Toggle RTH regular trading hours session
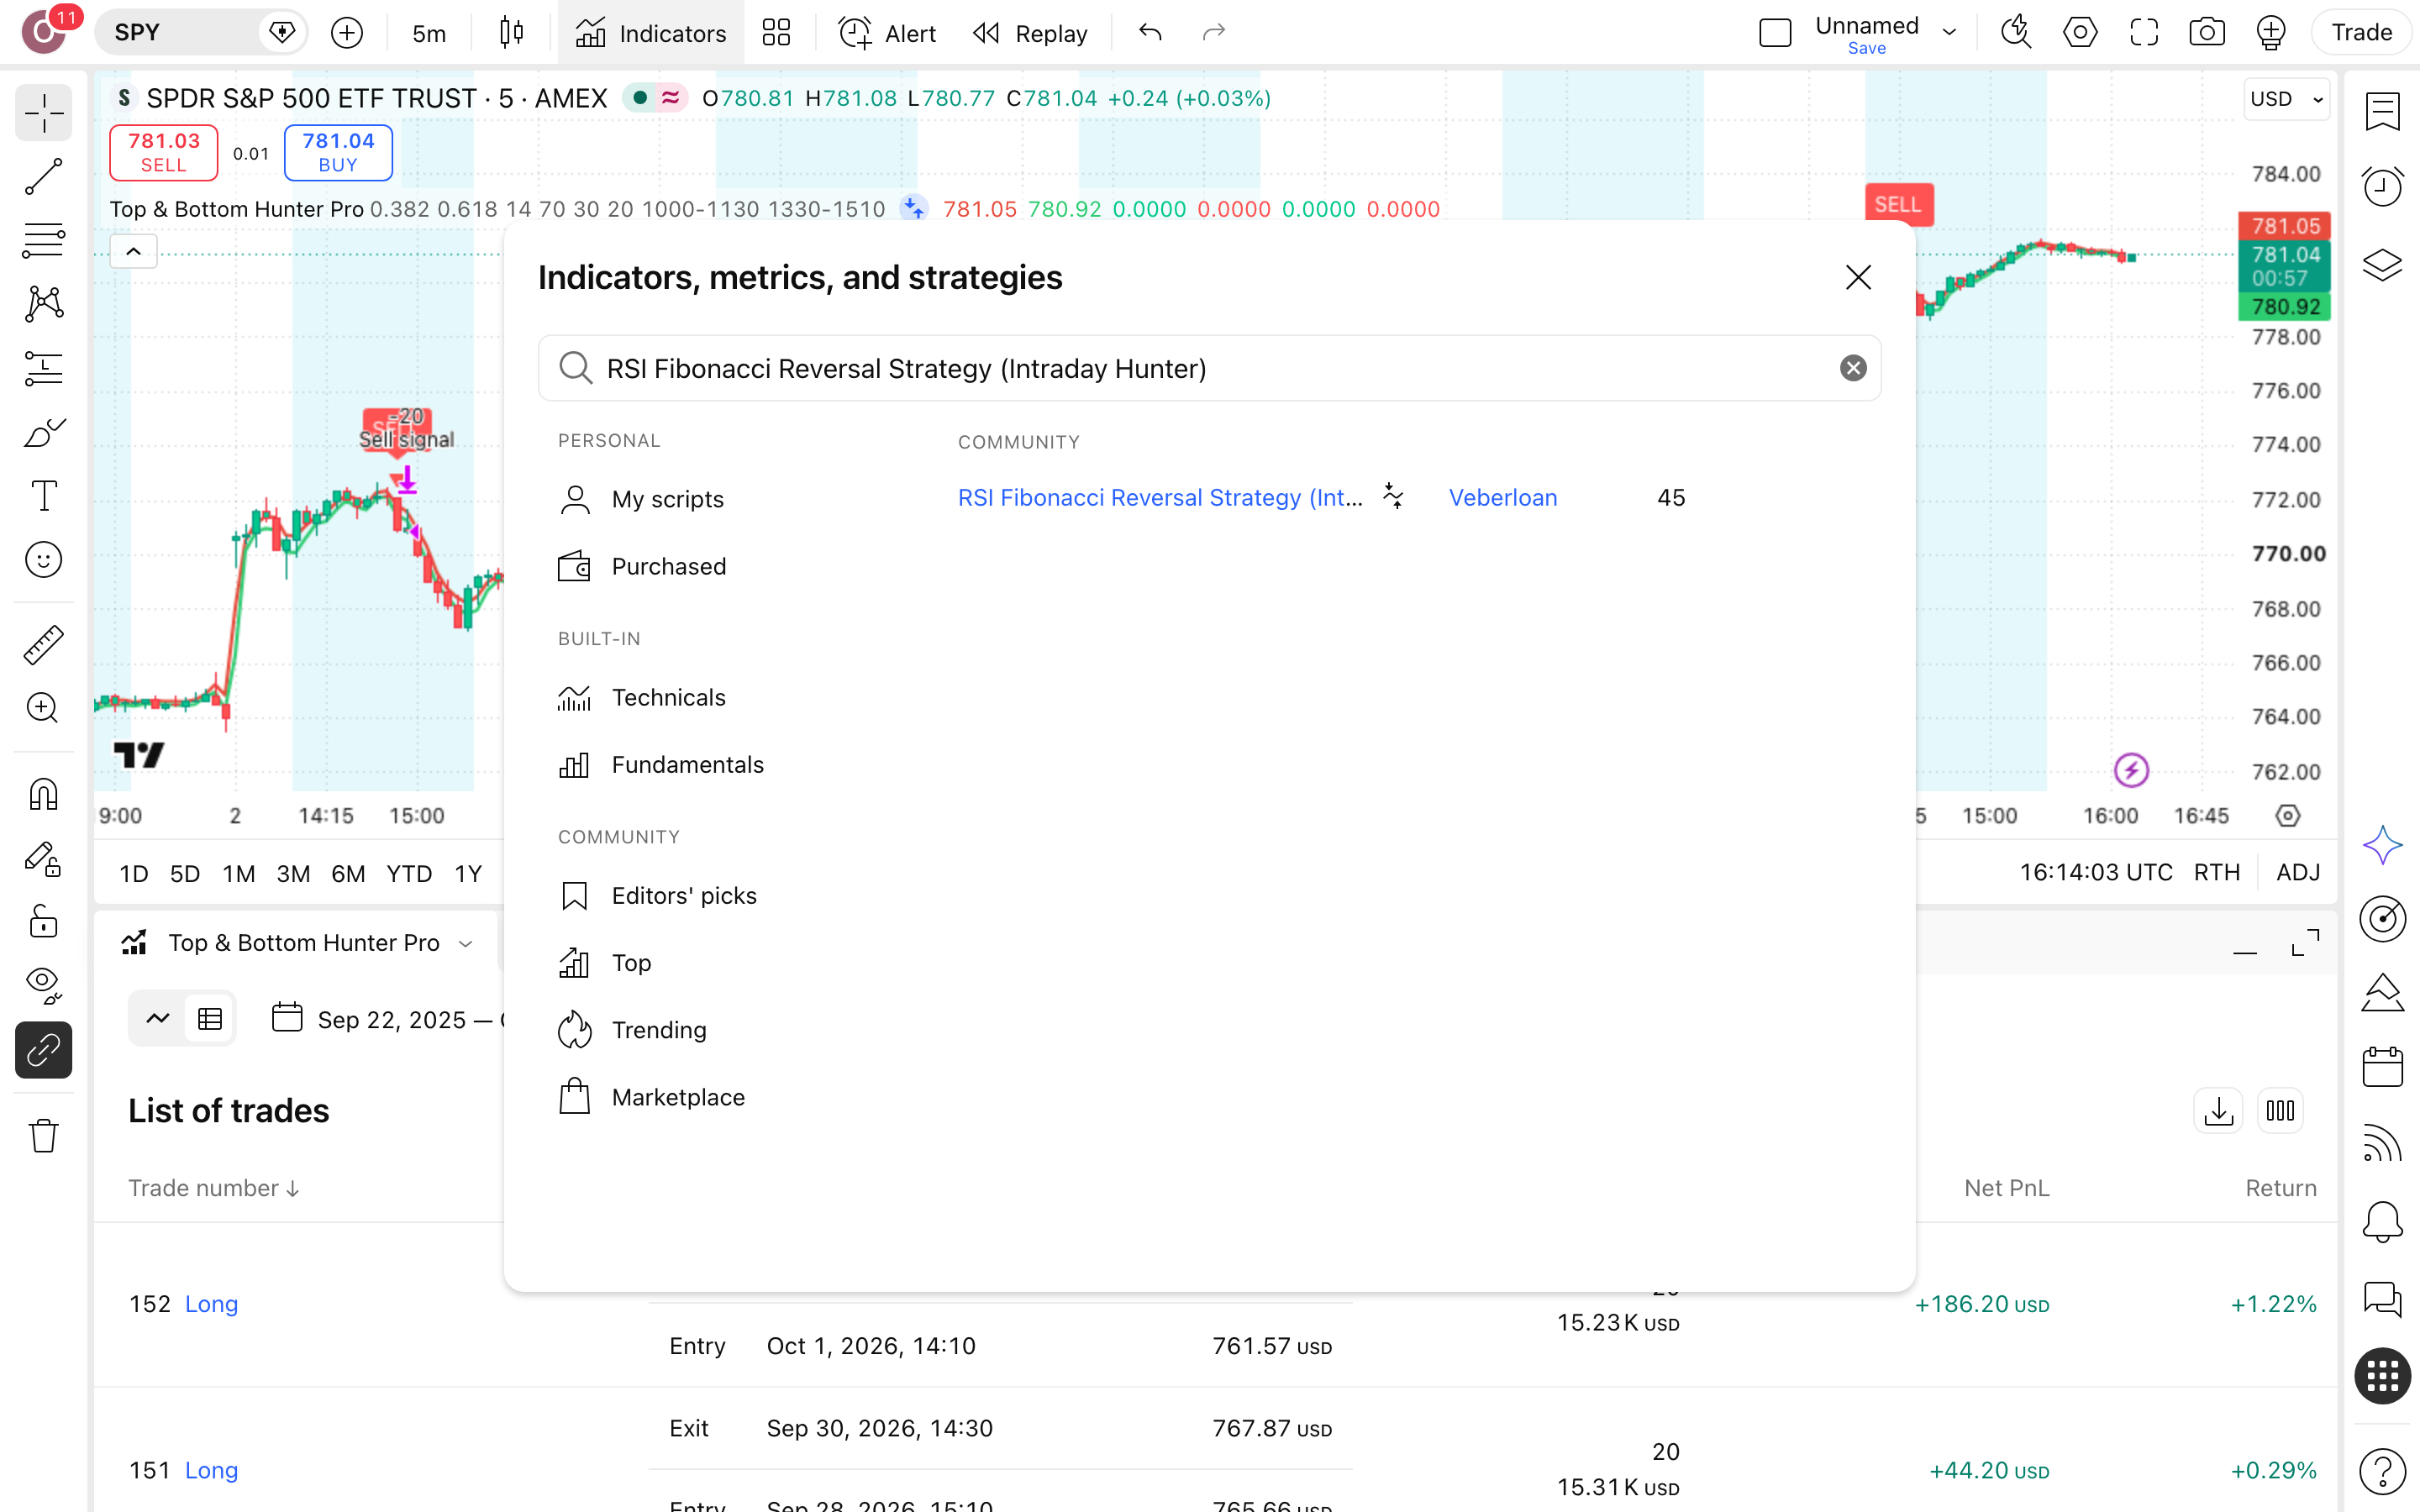The image size is (2420, 1512). pyautogui.click(x=2216, y=873)
